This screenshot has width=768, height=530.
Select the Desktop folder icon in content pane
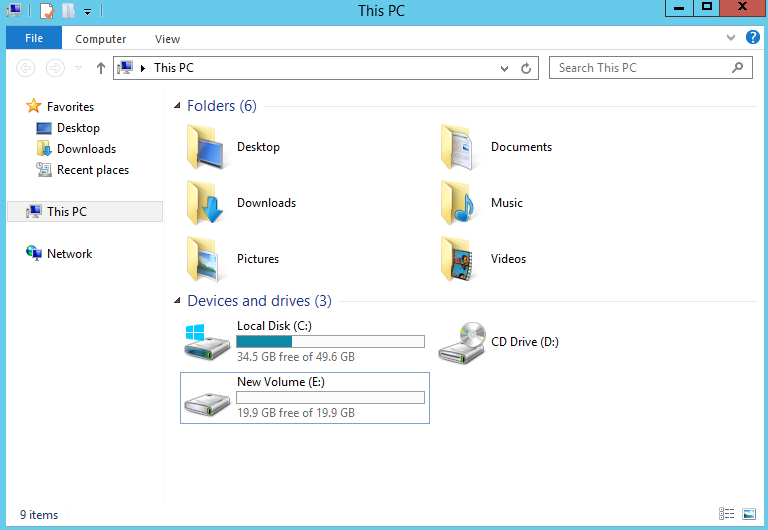pyautogui.click(x=206, y=147)
